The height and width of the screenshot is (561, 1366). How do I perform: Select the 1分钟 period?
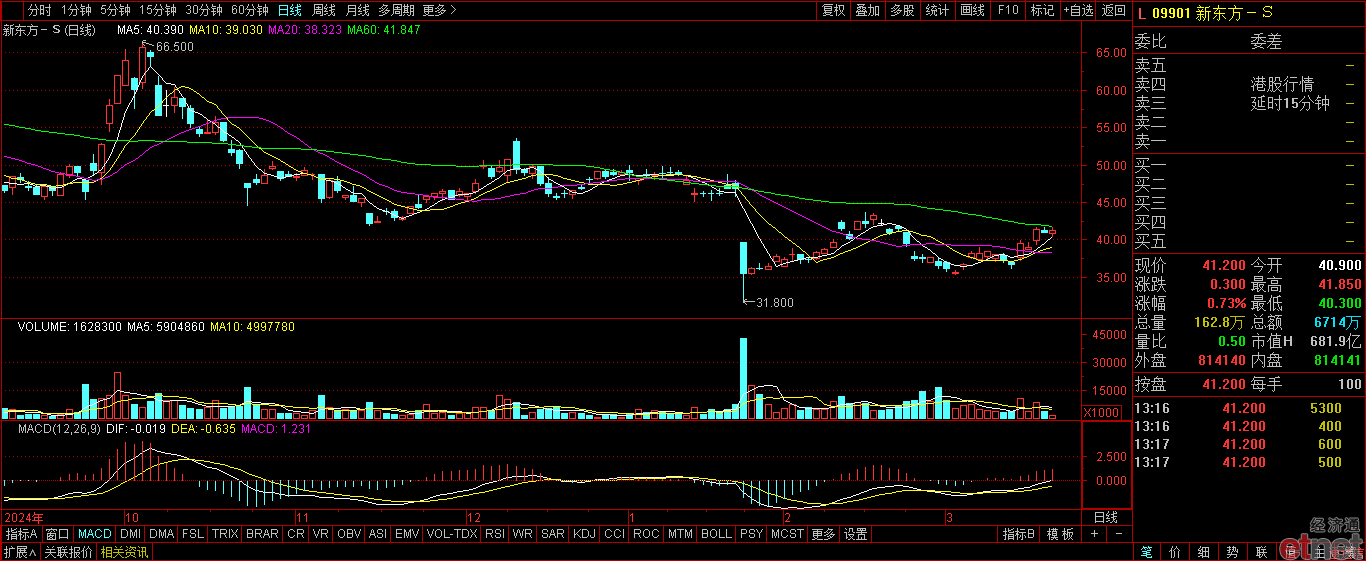76,10
